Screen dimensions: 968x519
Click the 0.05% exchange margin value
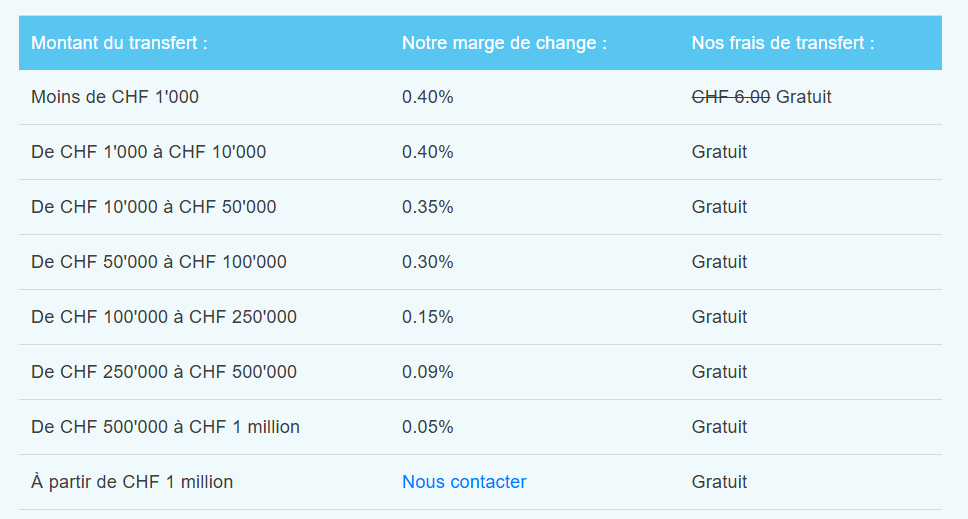(x=428, y=427)
